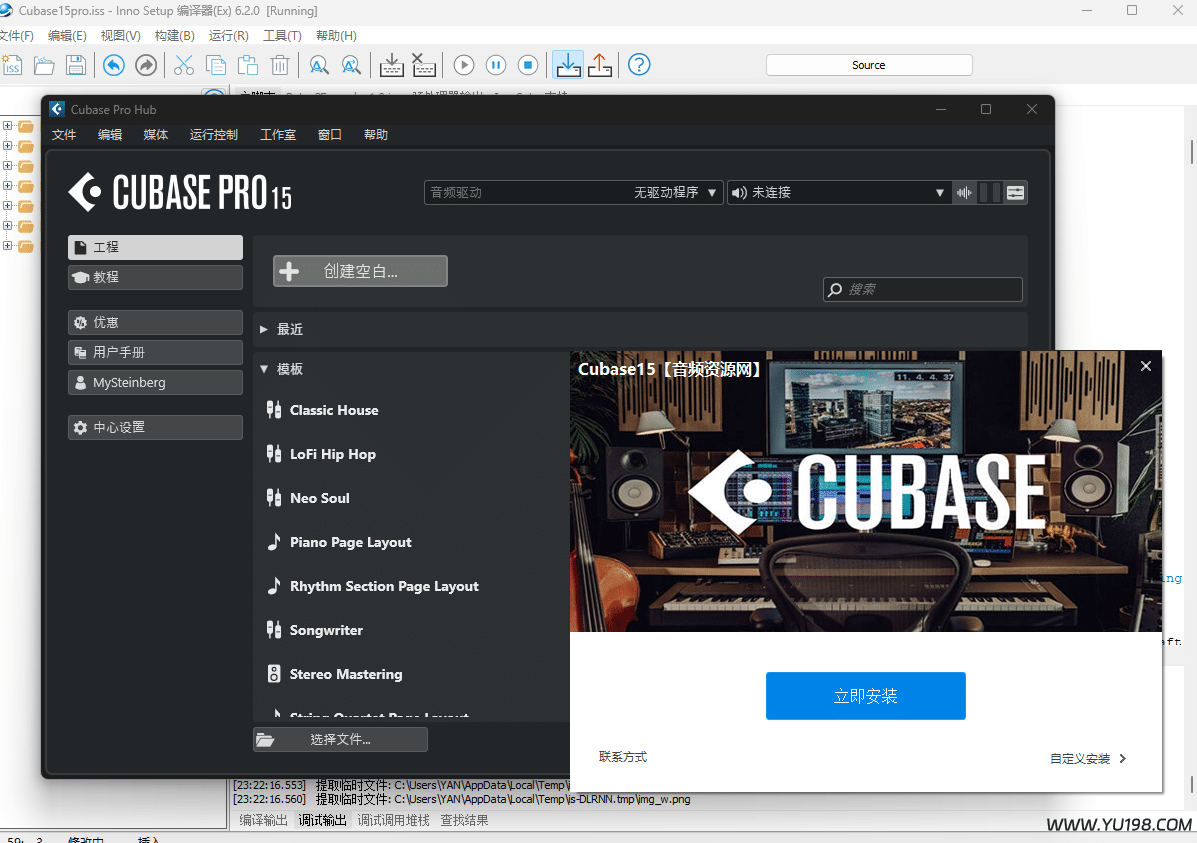1197x843 pixels.
Task: Expand the 未连接 audio output dropdown
Action: [x=938, y=192]
